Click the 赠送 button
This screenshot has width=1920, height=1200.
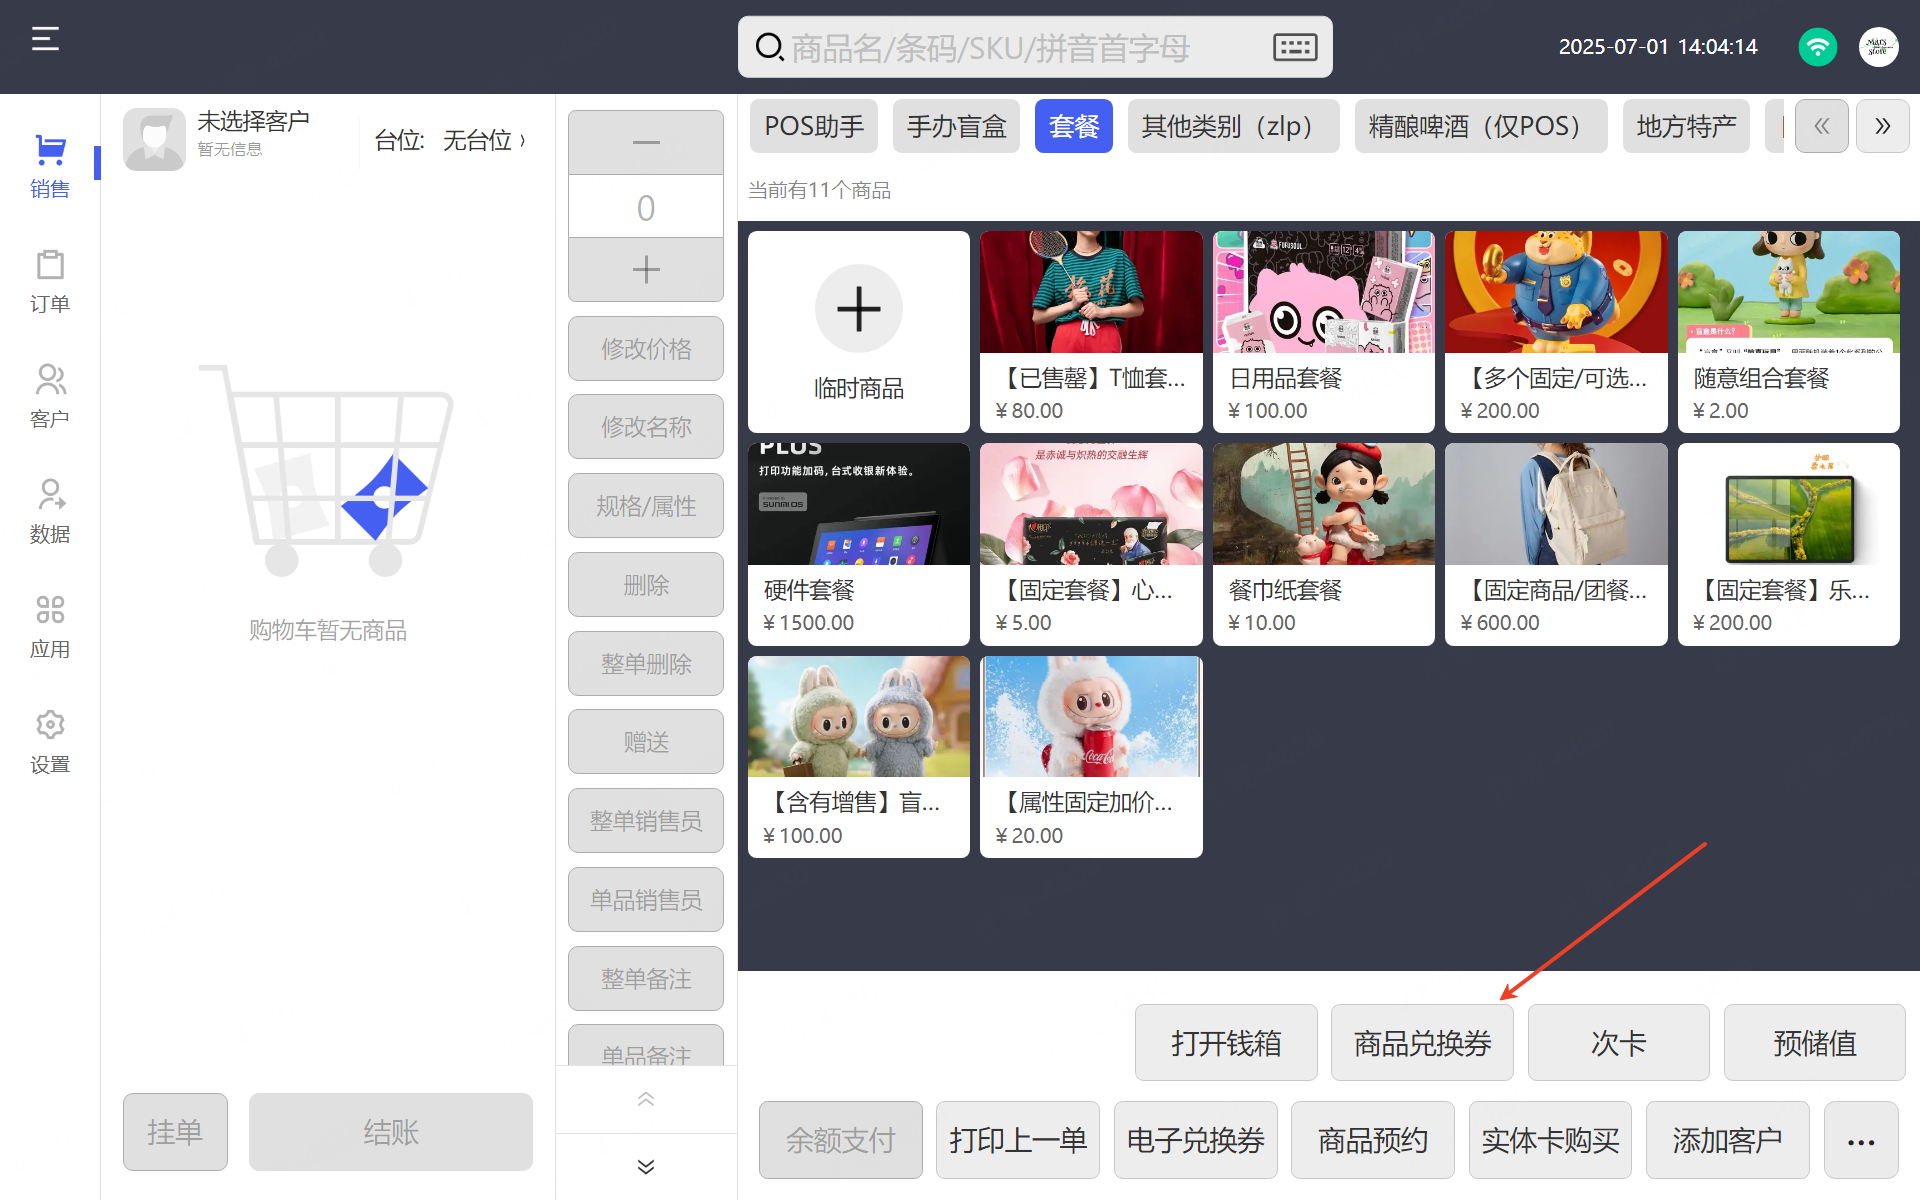click(x=646, y=742)
